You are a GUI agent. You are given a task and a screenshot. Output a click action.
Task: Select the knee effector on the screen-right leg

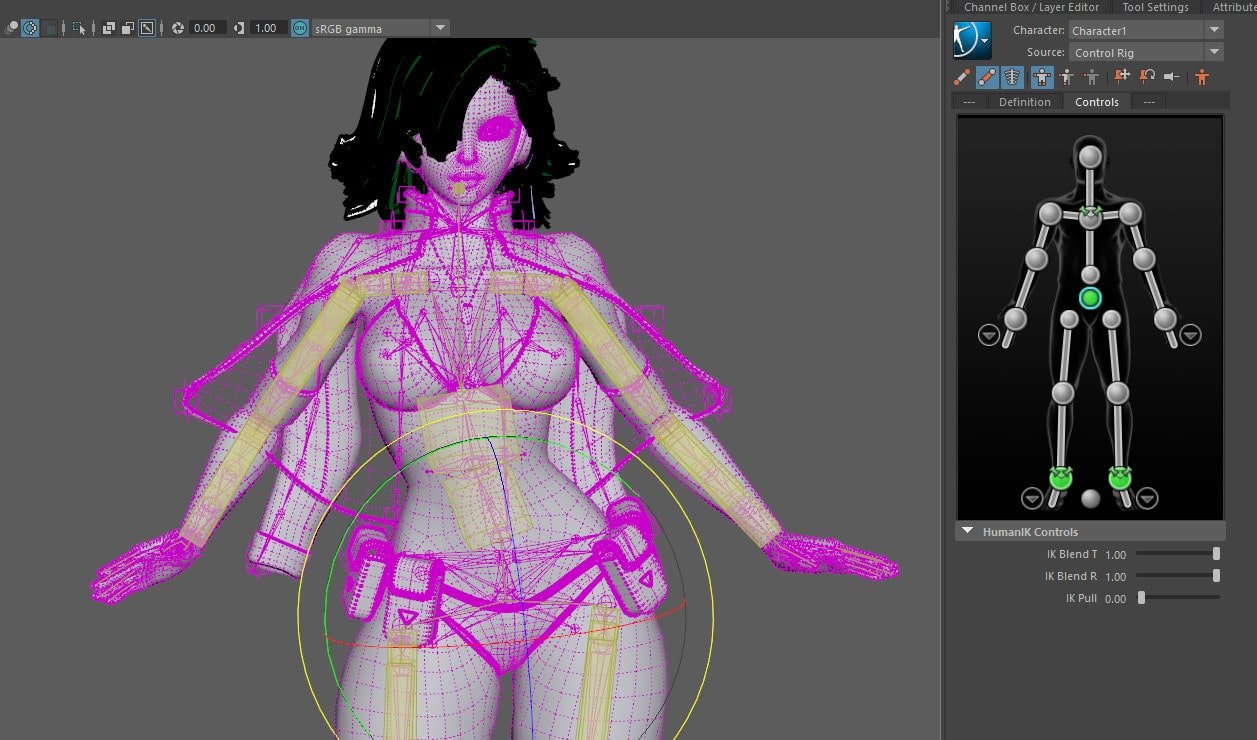coord(1118,393)
